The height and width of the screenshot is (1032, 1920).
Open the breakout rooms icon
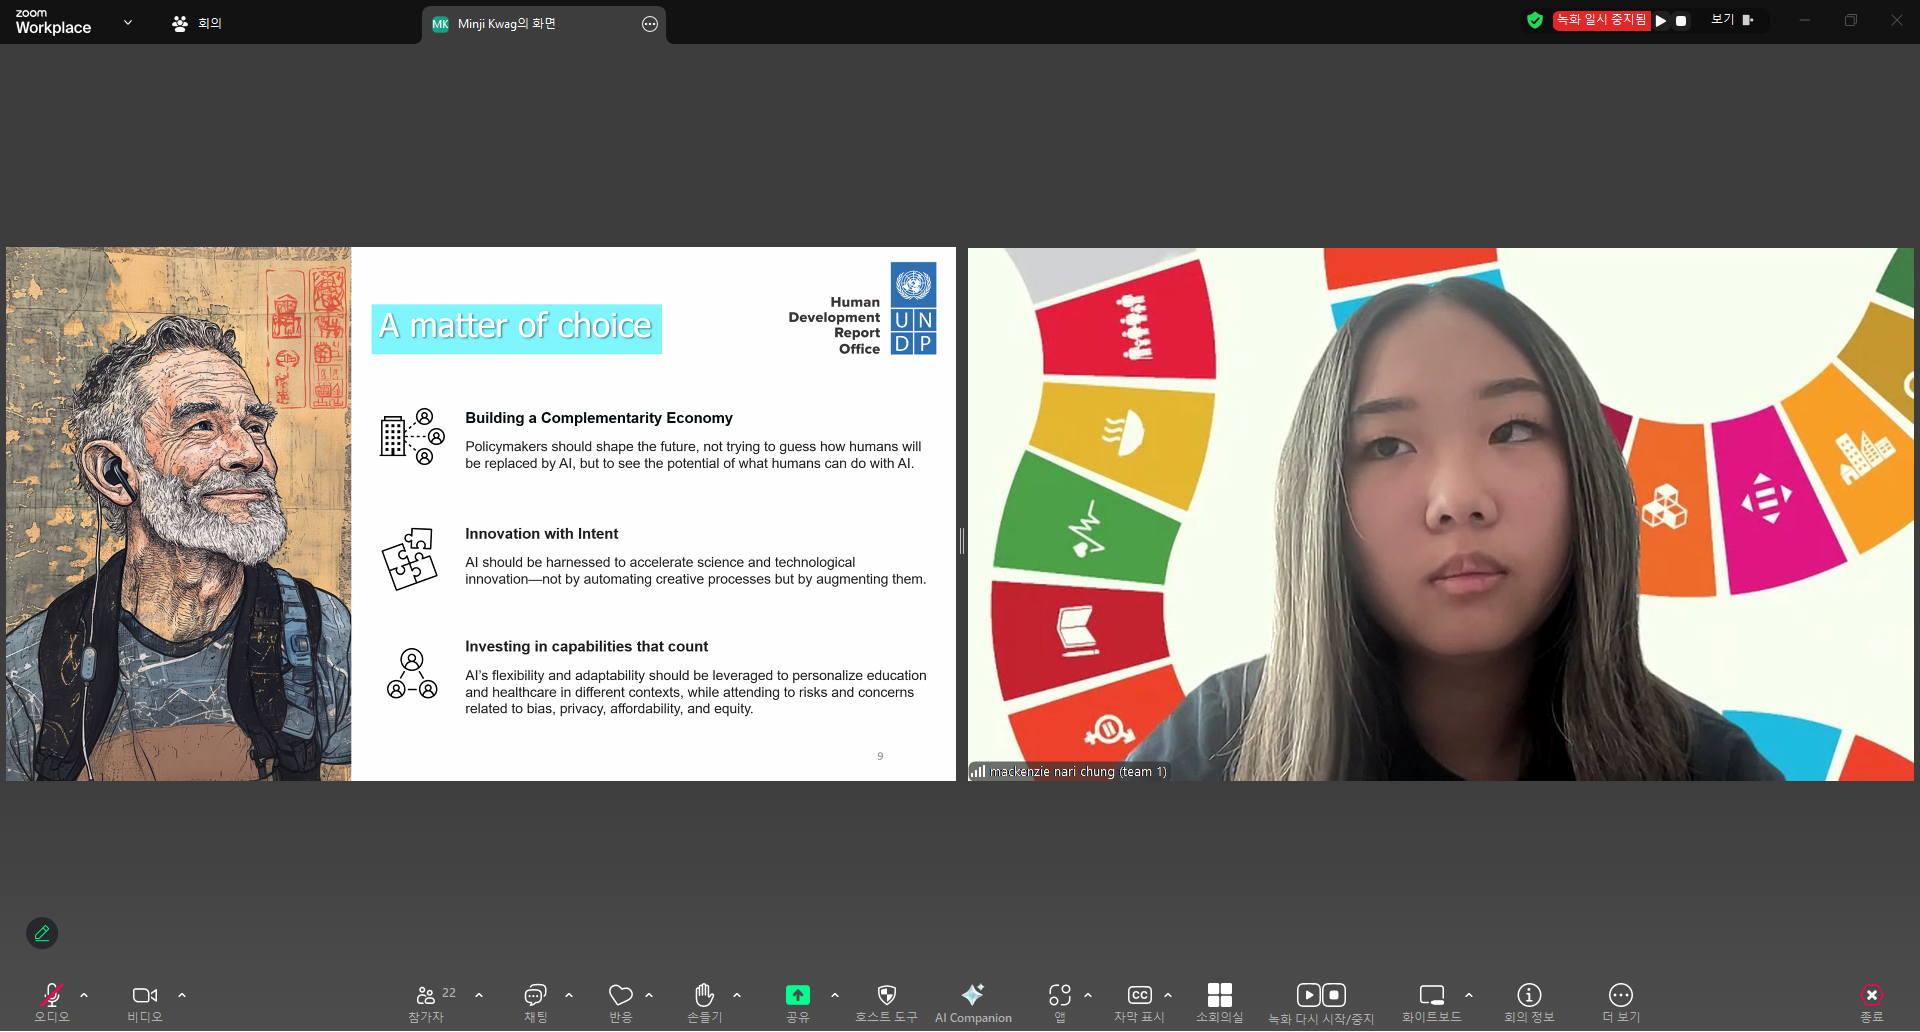coord(1219,996)
